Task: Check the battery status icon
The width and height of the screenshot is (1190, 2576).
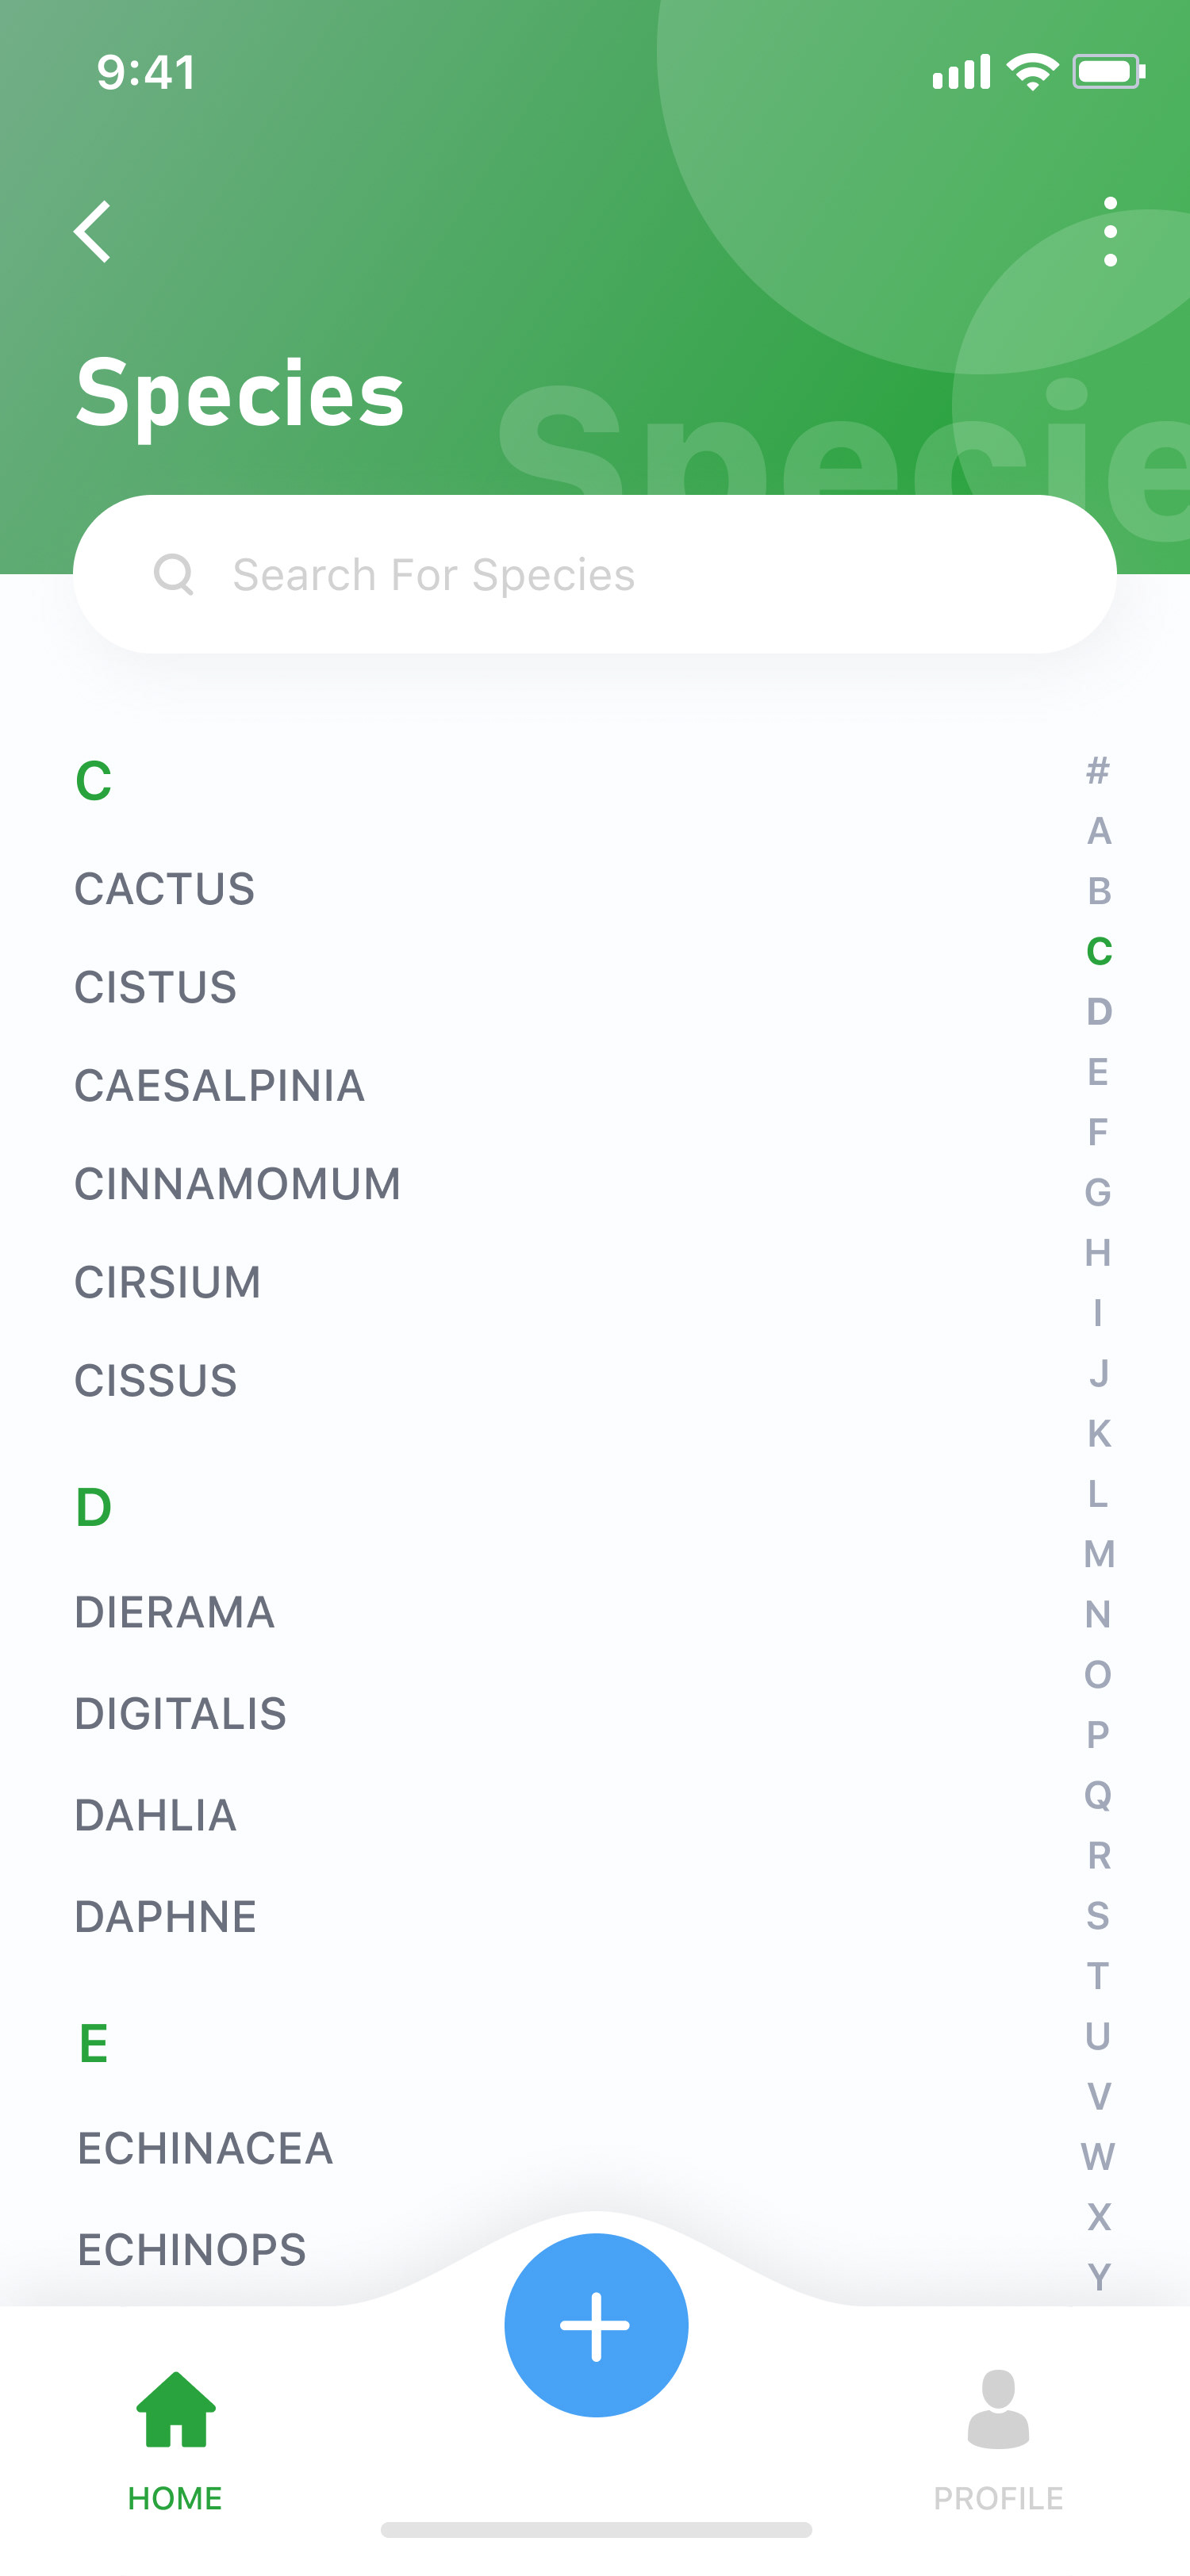Action: click(1108, 72)
